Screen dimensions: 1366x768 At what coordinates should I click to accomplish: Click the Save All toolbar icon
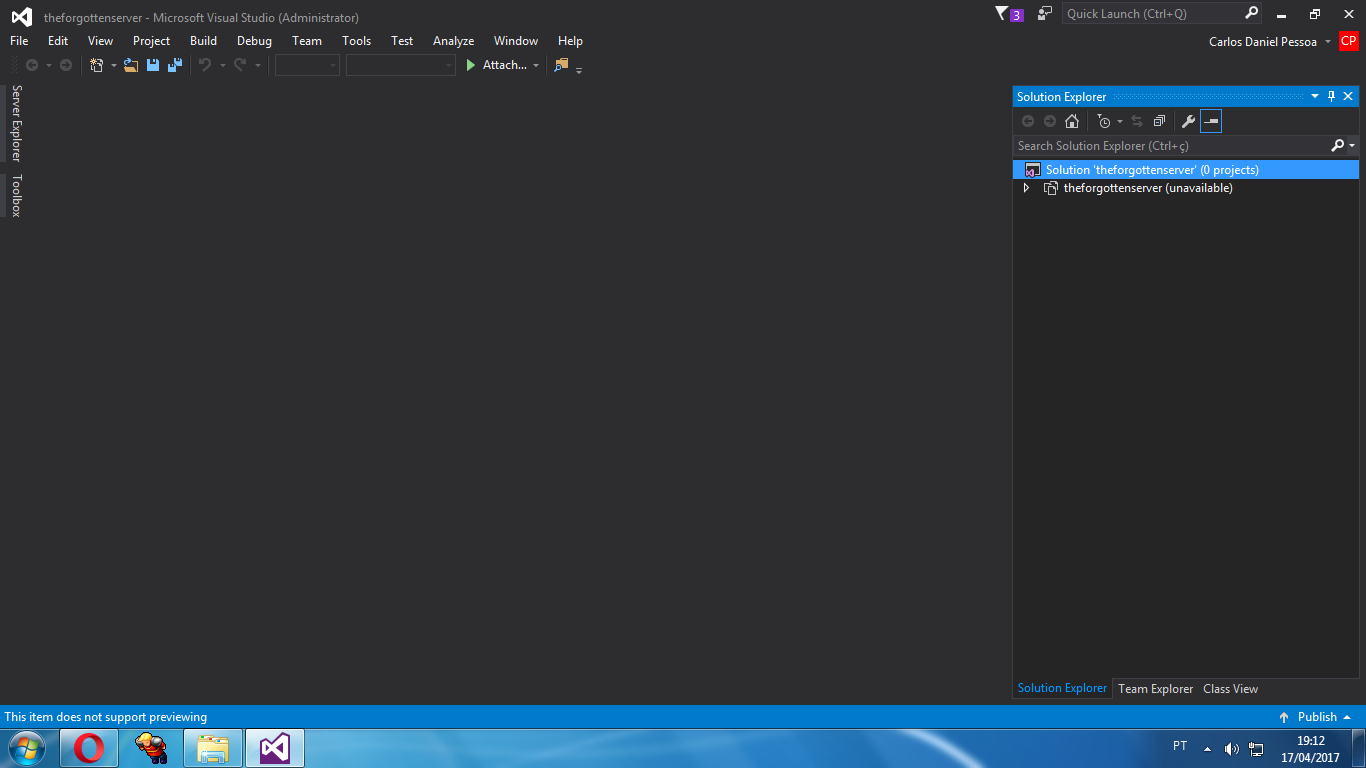click(x=175, y=65)
